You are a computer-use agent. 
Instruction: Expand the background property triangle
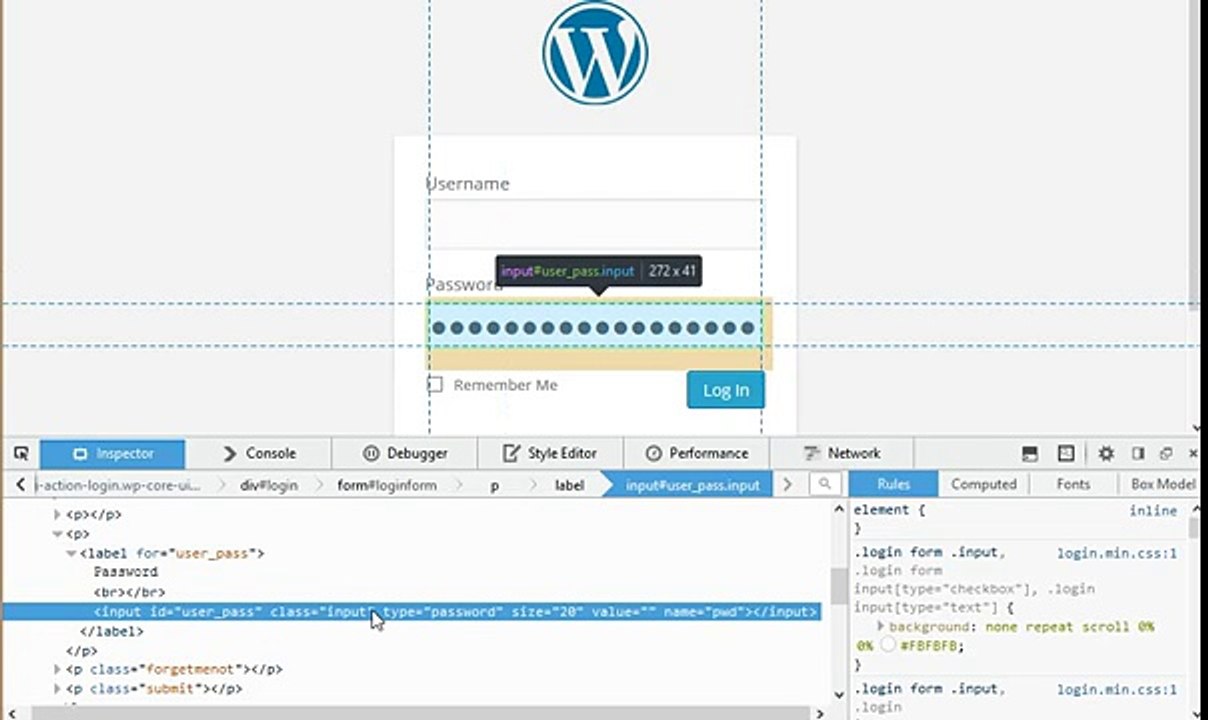coord(880,626)
